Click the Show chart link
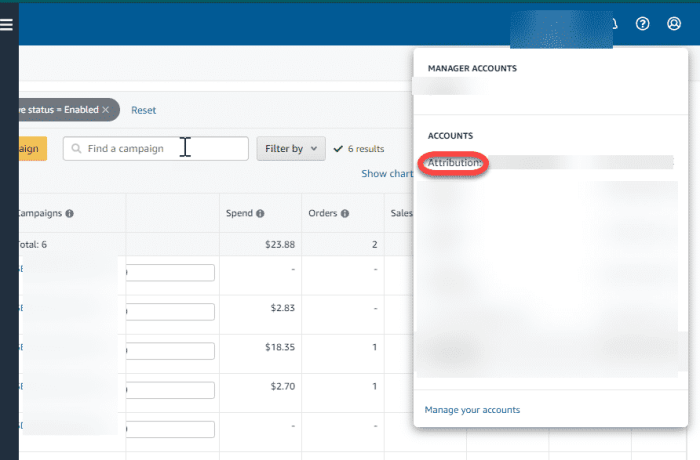The height and width of the screenshot is (460, 700). pyautogui.click(x=386, y=174)
